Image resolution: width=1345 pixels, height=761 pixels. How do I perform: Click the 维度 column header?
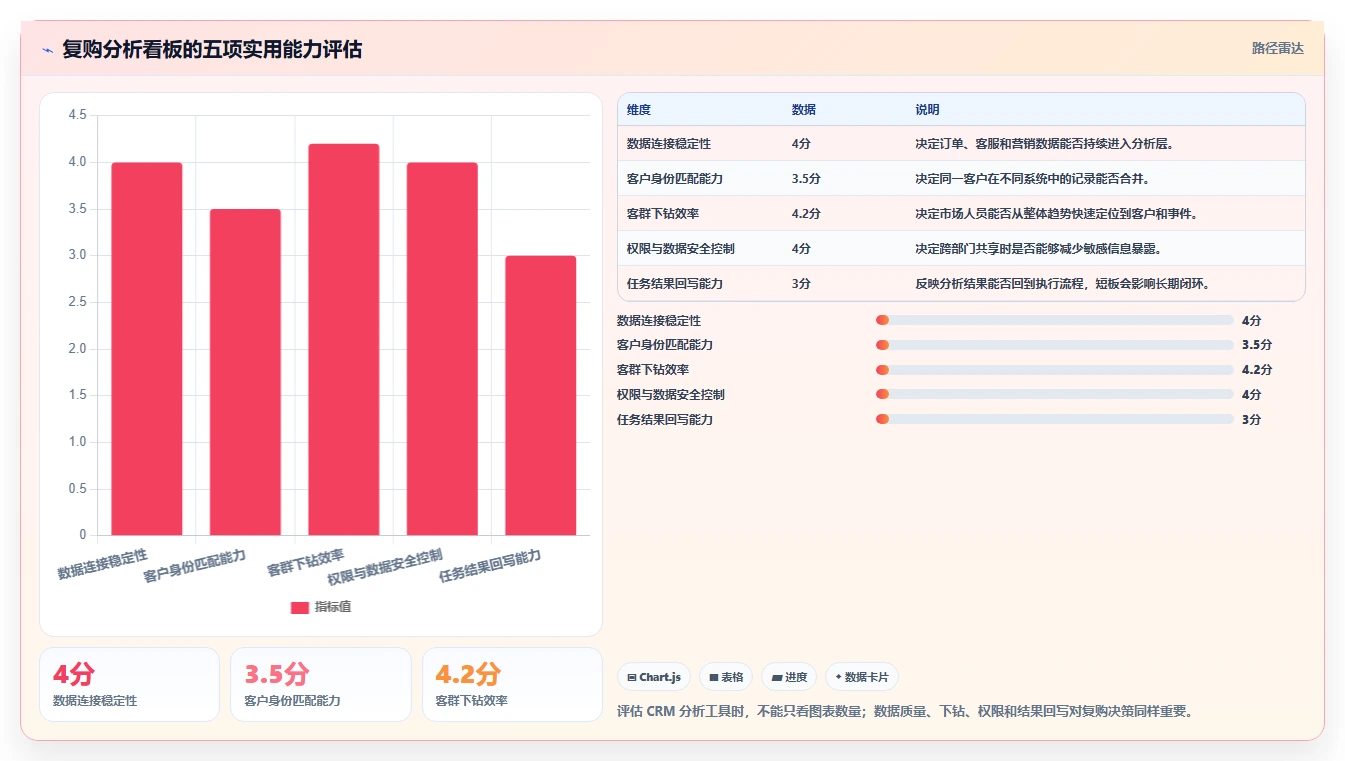[639, 110]
